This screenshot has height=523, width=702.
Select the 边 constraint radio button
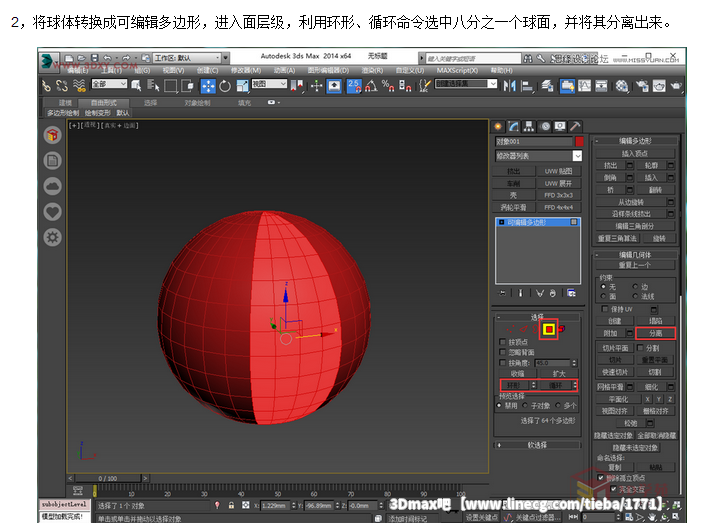[635, 286]
